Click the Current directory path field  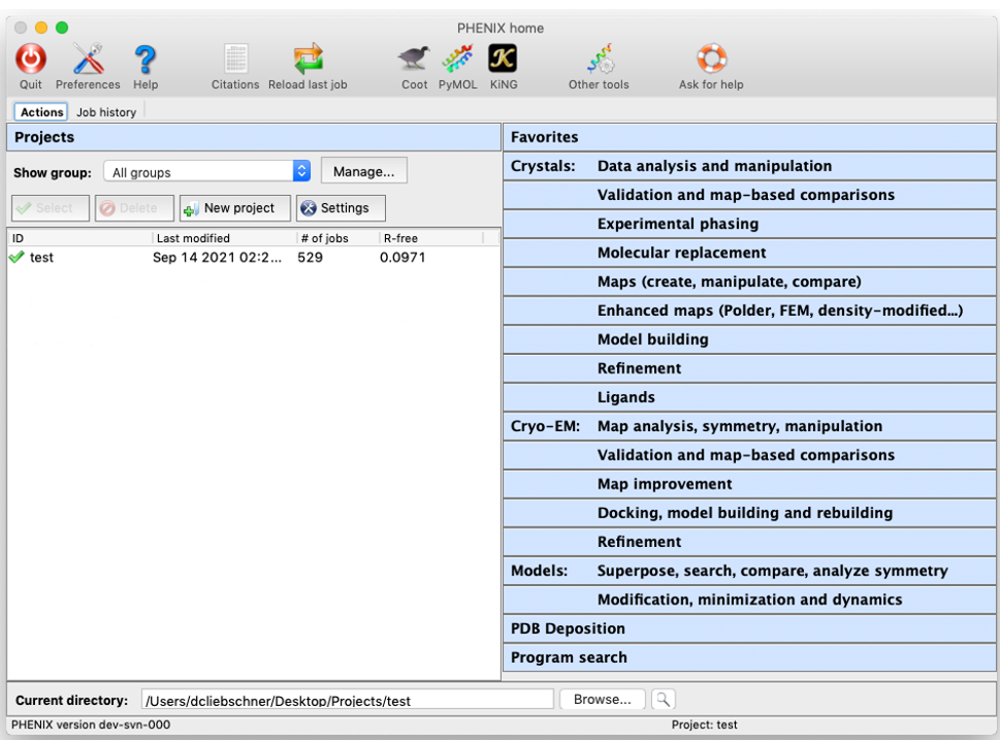pos(346,700)
